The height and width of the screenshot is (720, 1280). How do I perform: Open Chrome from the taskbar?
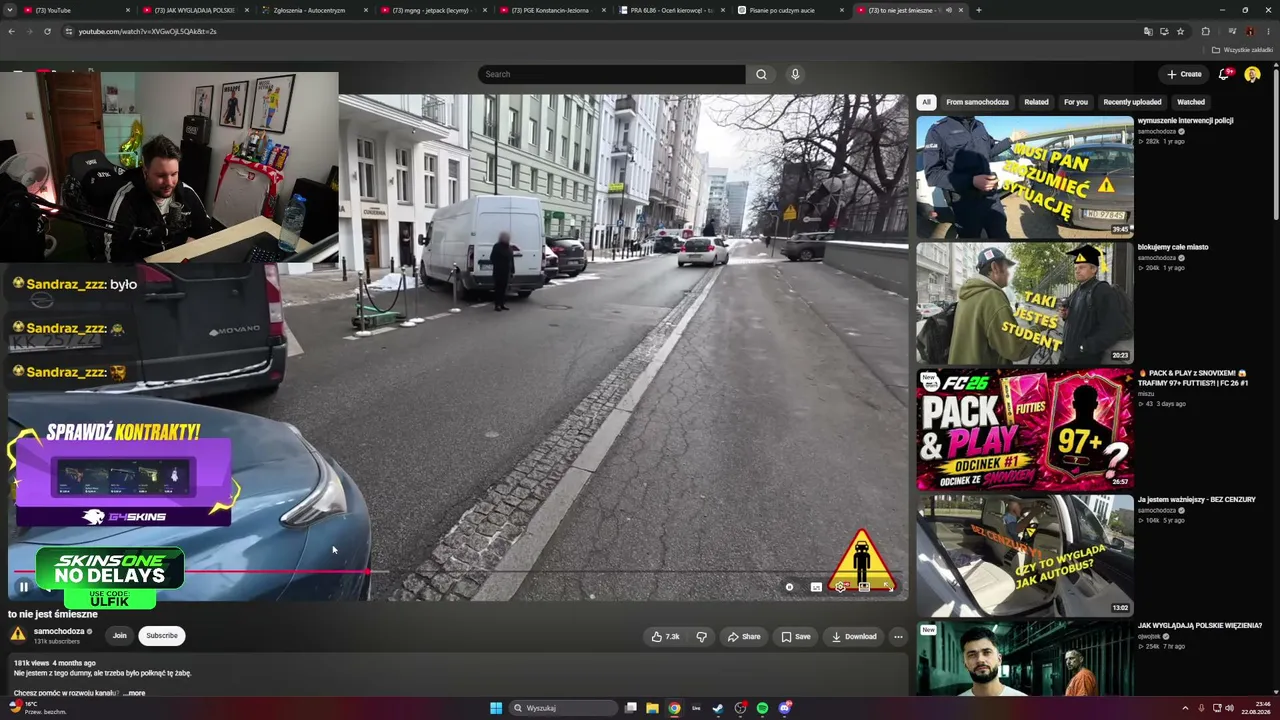674,708
